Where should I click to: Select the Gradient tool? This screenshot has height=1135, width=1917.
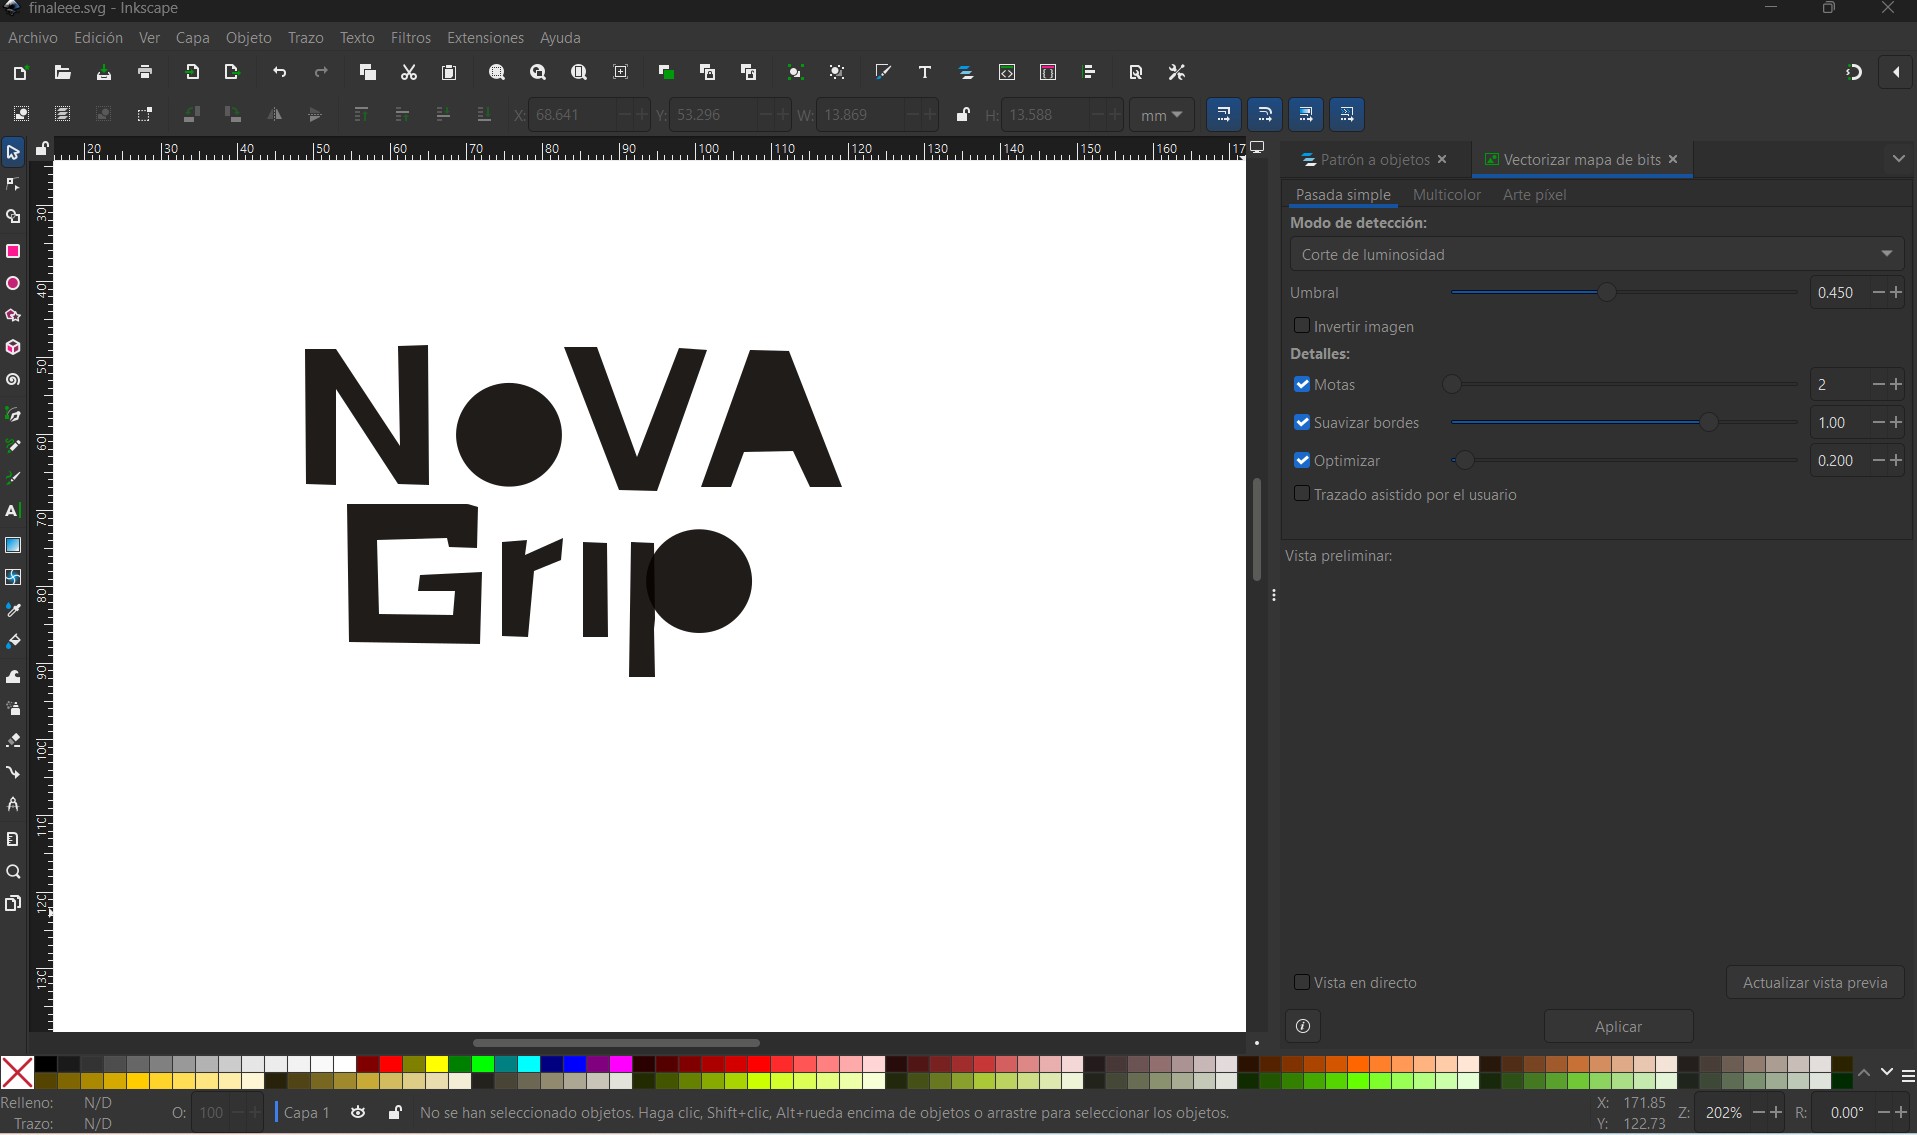pyautogui.click(x=13, y=545)
